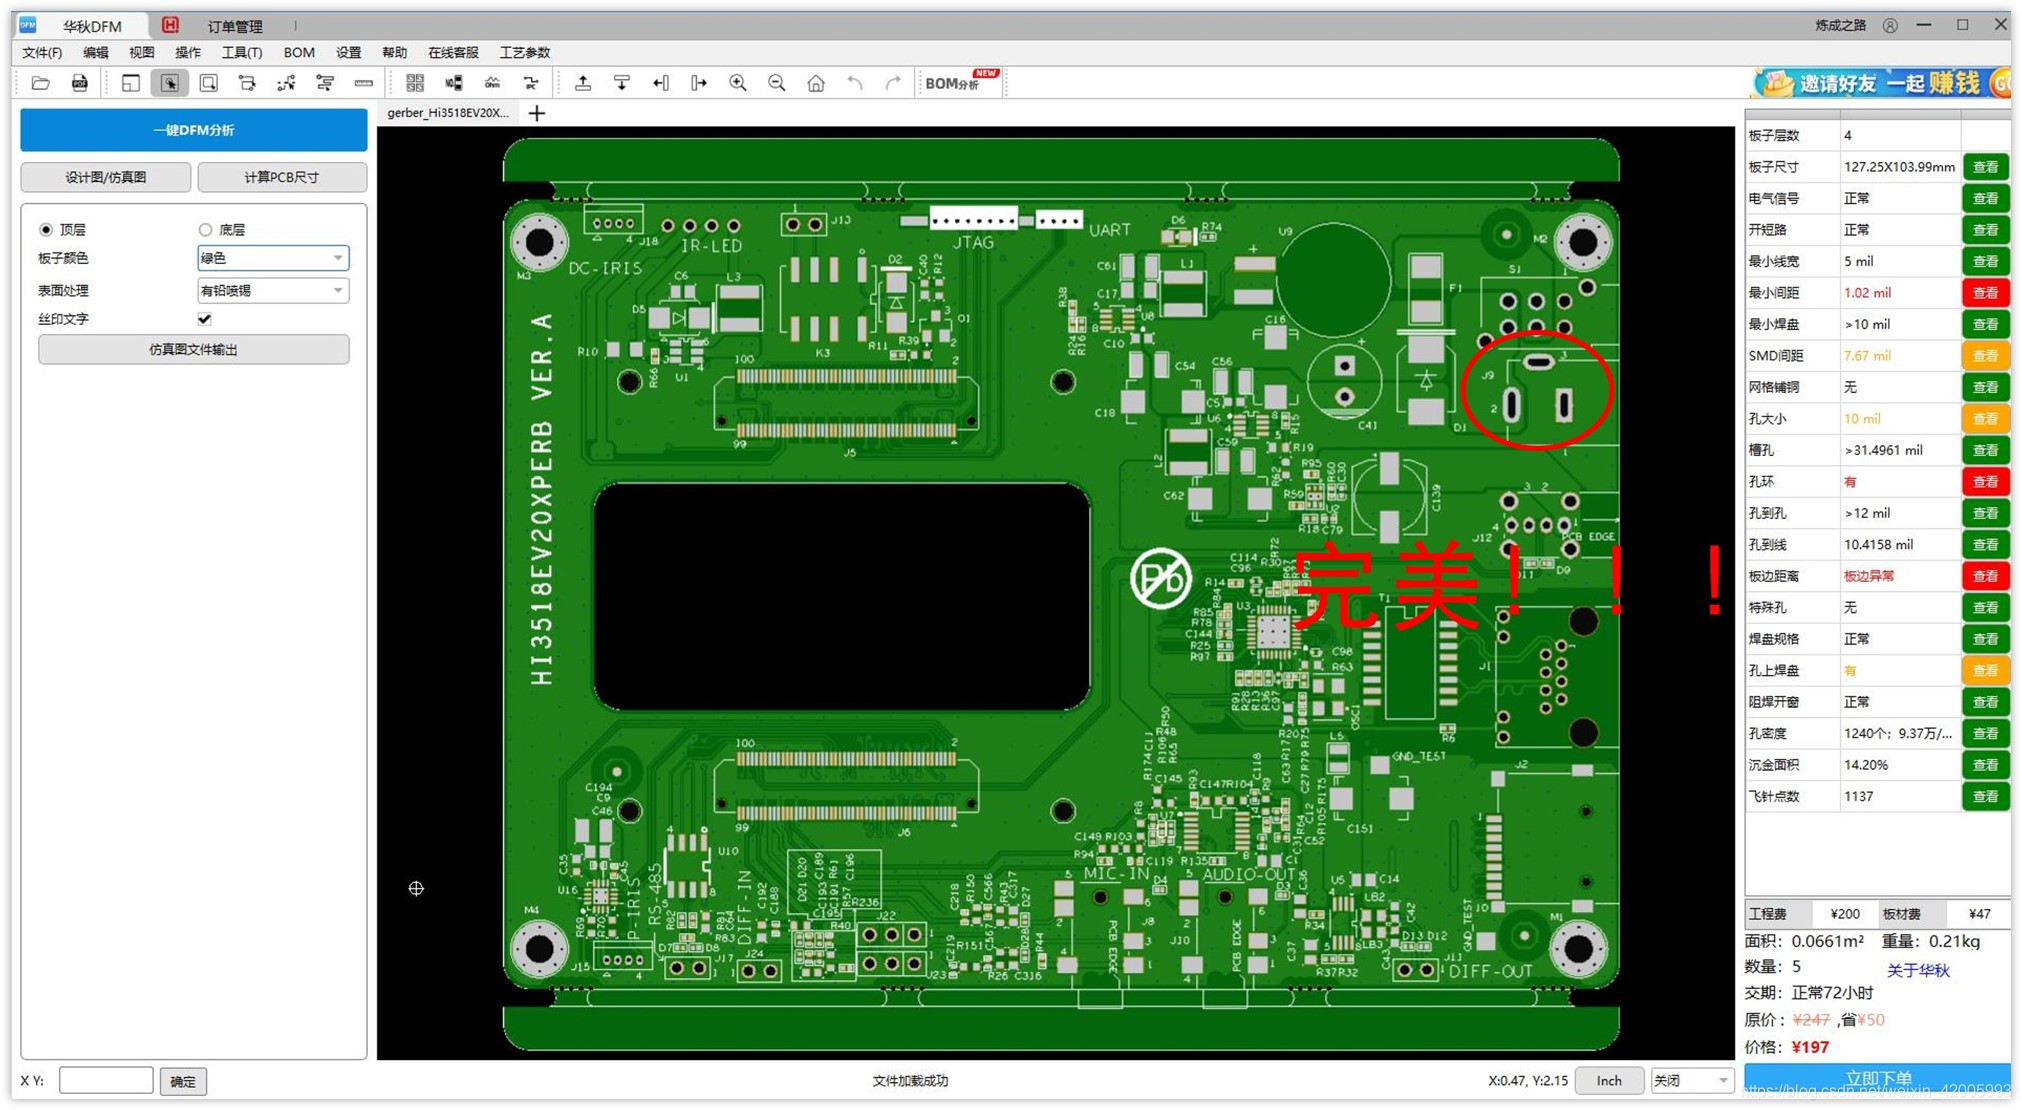Expand the 关闭 dropdown in status bar
Image resolution: width=2022 pixels, height=1110 pixels.
click(x=1690, y=1081)
